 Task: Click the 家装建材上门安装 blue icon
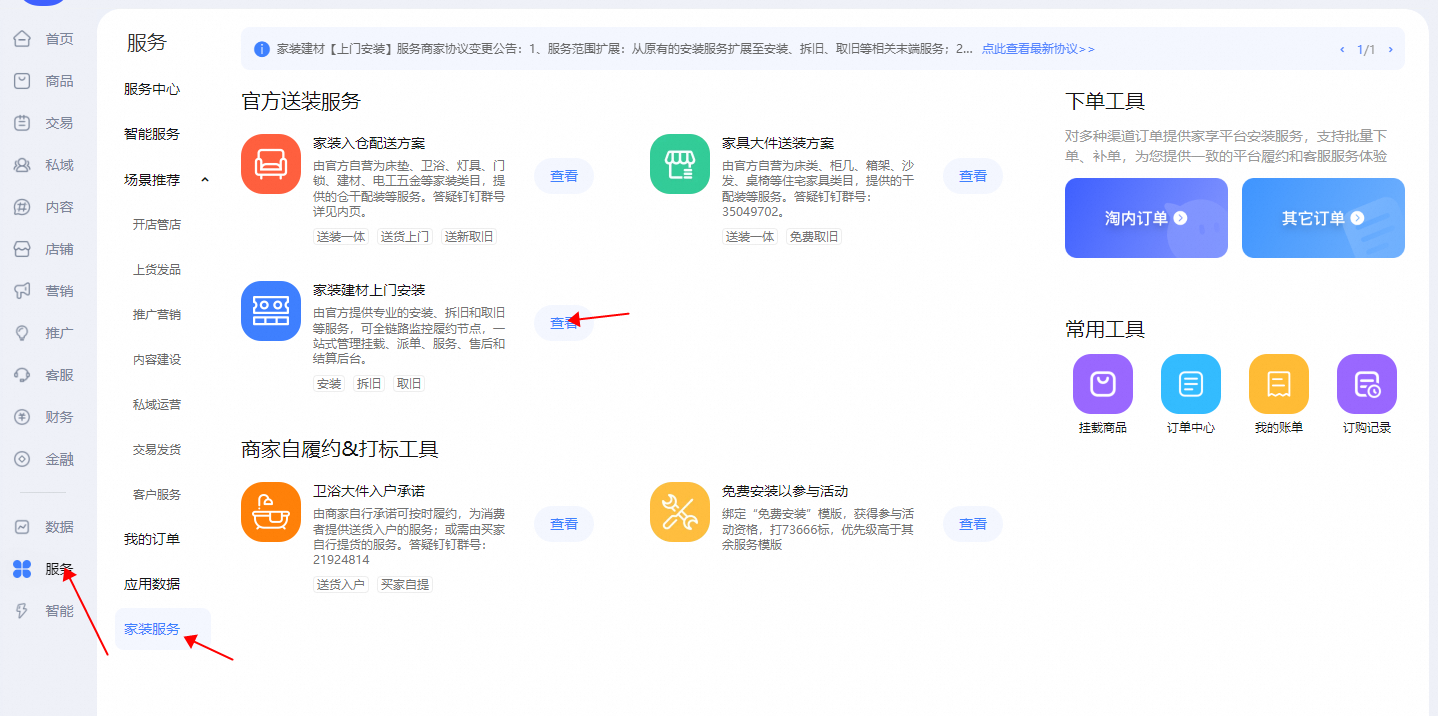coord(271,311)
